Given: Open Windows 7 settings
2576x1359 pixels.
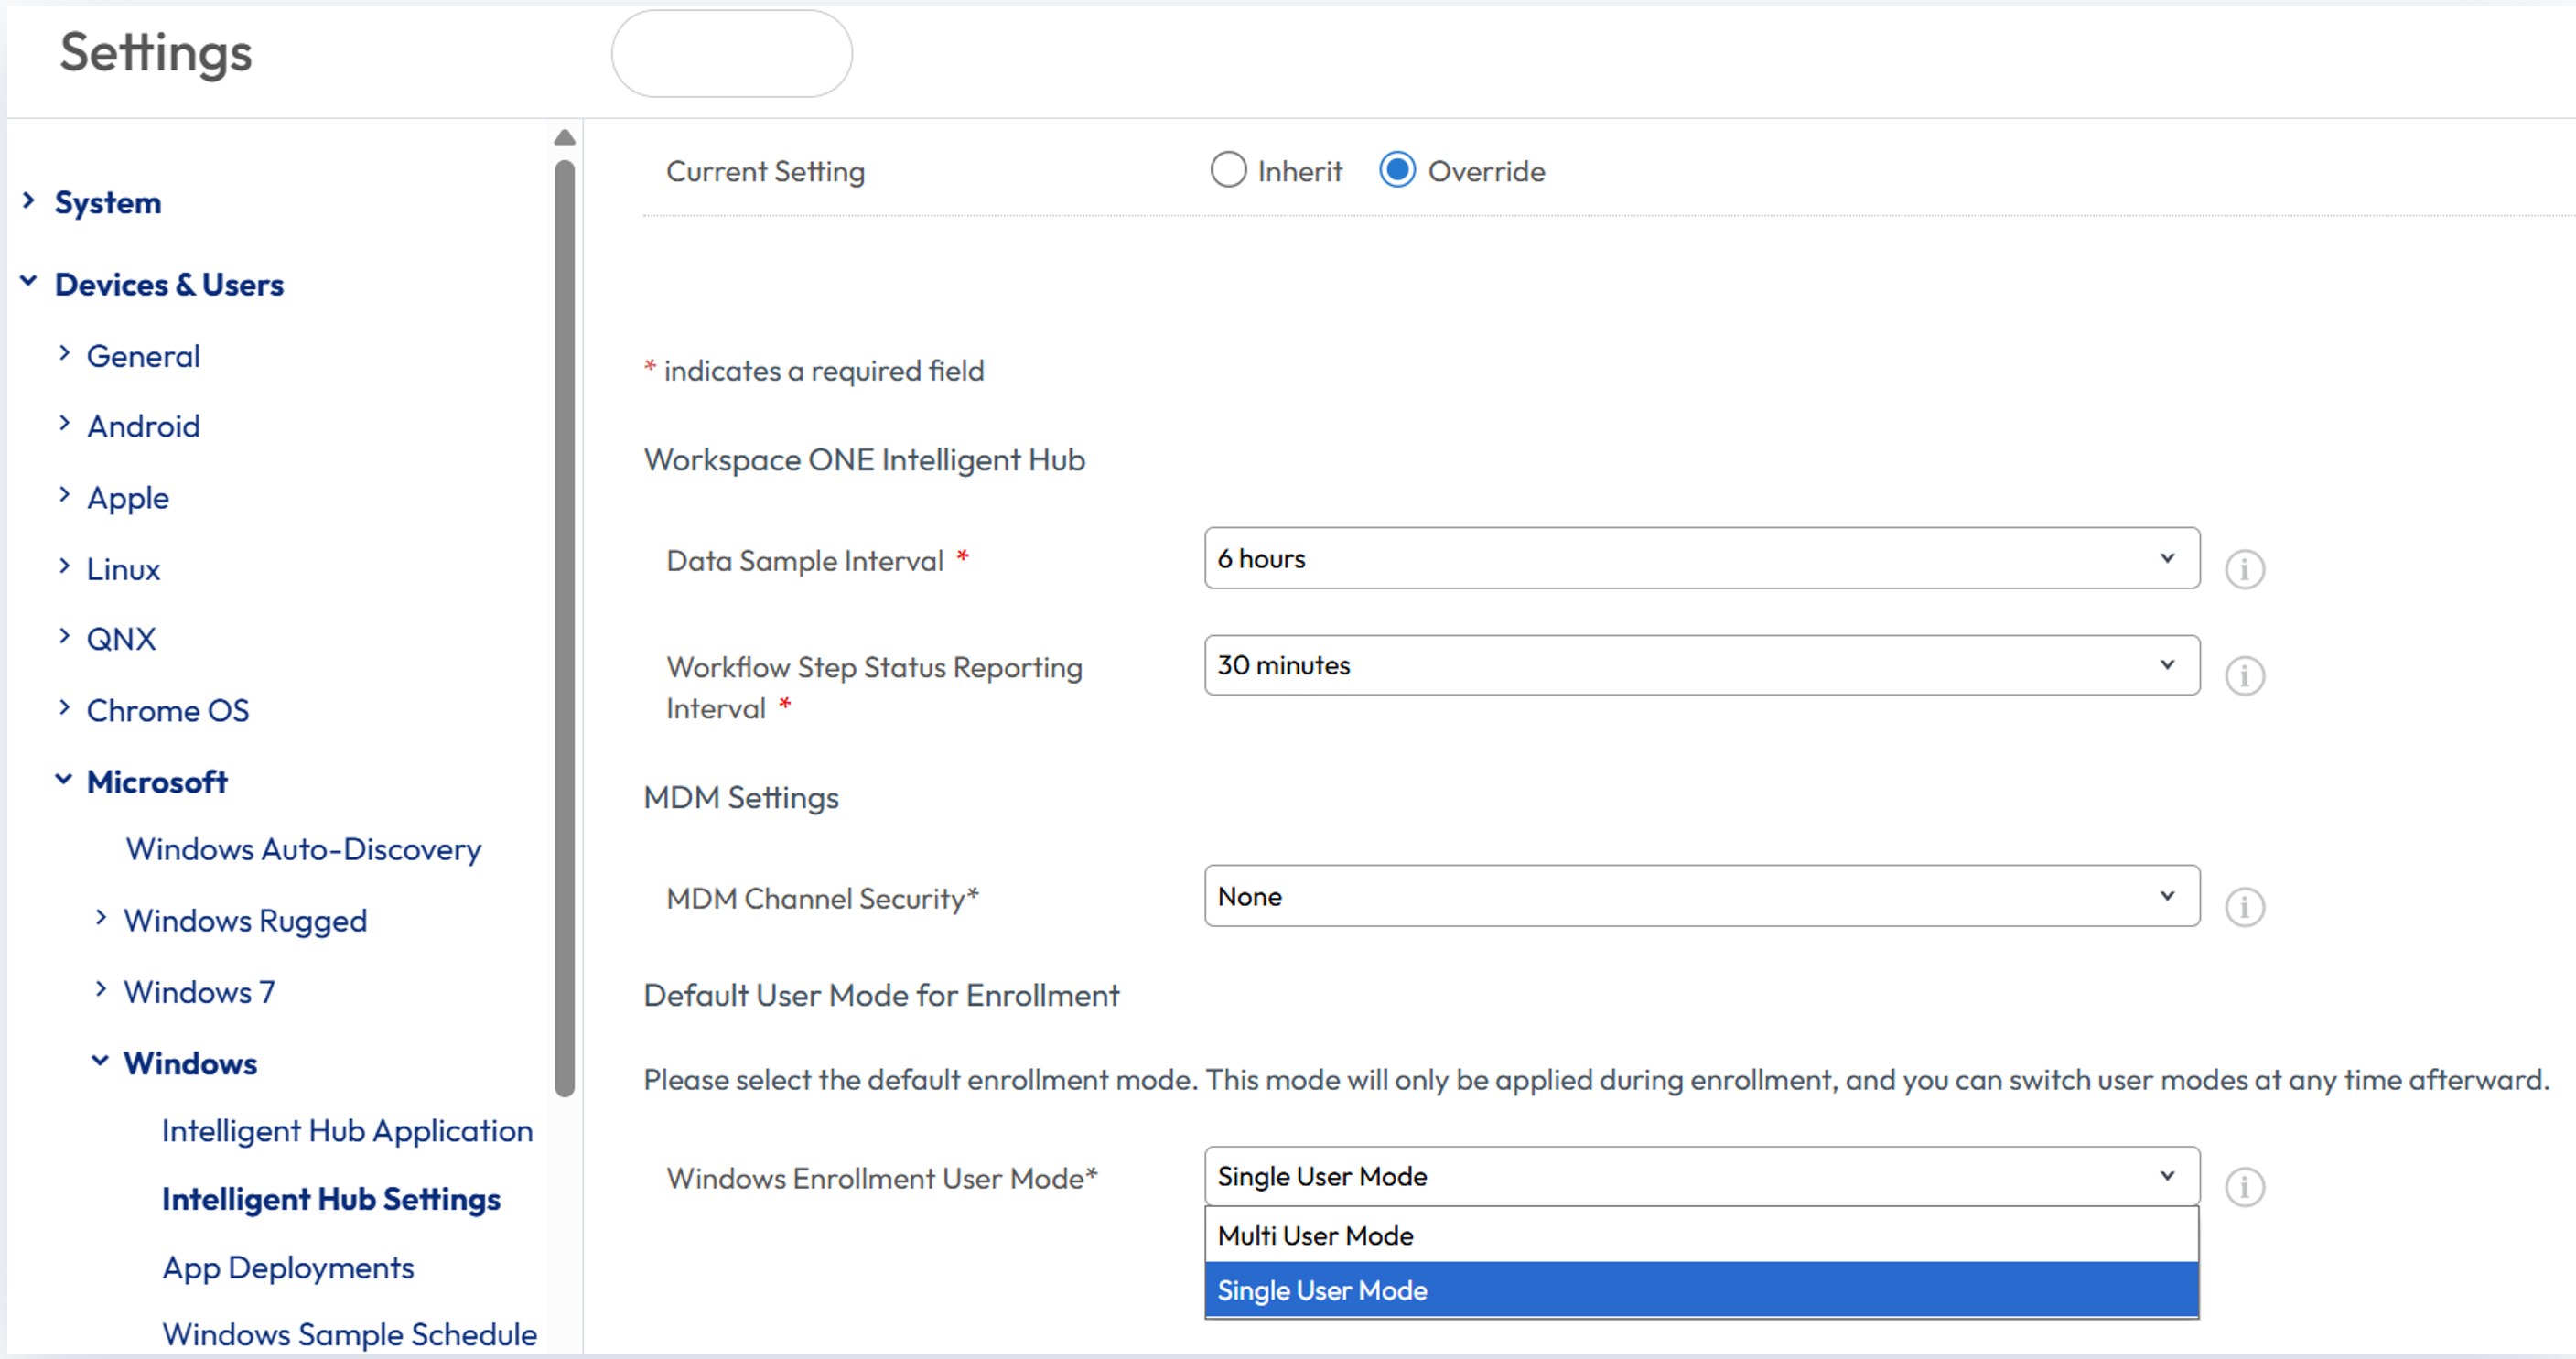Looking at the screenshot, I should click(x=199, y=992).
